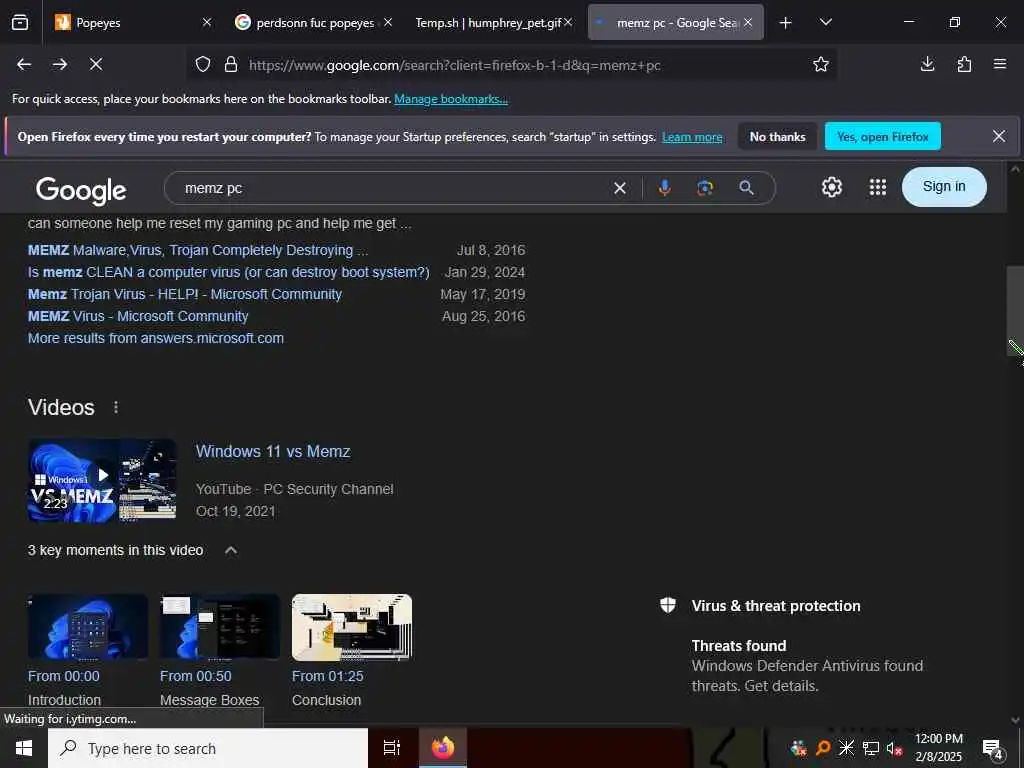This screenshot has width=1024, height=768.
Task: Open Firefox View icon in tab strip
Action: (x=20, y=22)
